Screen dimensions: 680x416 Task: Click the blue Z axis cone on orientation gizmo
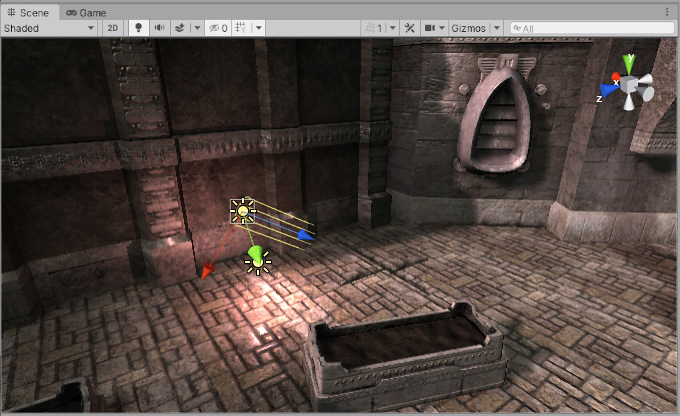[610, 90]
